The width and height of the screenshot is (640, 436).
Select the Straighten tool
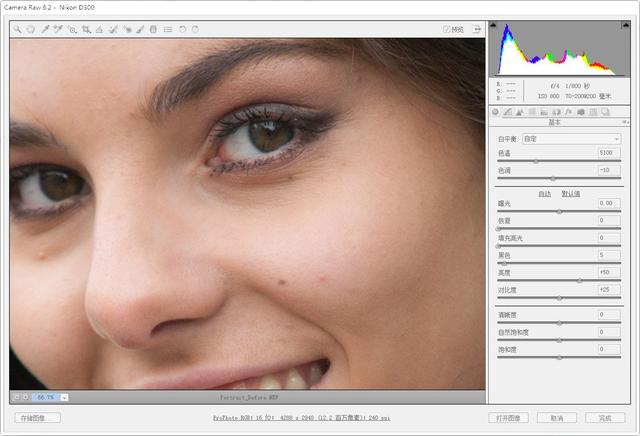click(x=99, y=29)
